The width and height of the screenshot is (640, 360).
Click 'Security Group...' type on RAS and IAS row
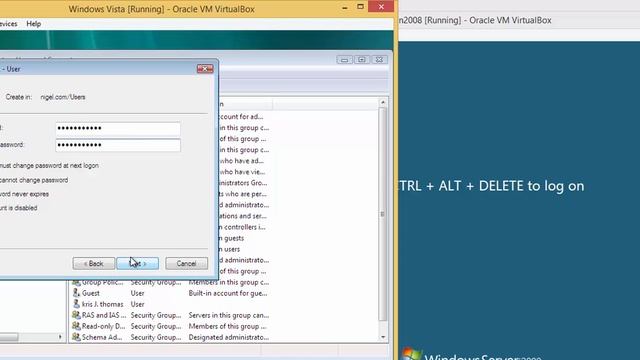click(x=156, y=315)
